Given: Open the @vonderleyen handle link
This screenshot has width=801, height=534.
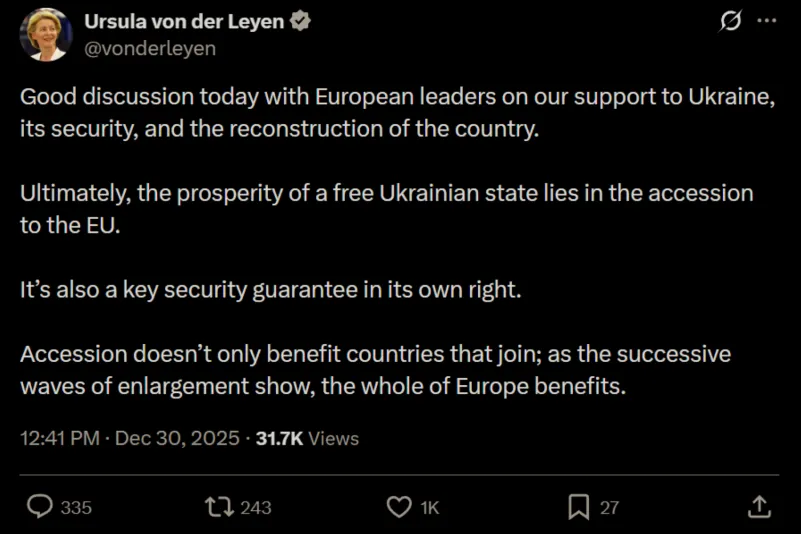Looking at the screenshot, I should [x=150, y=48].
